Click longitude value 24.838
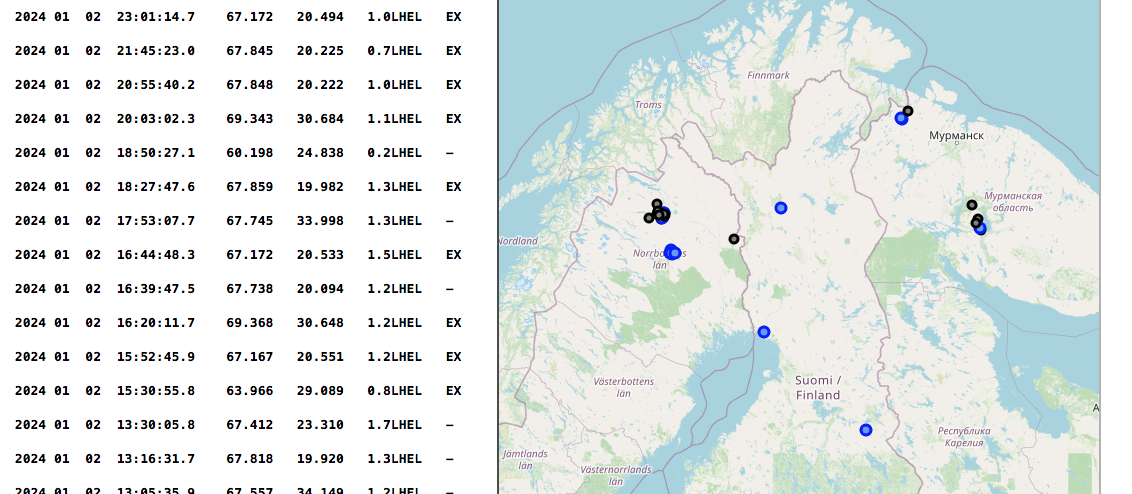The width and height of the screenshot is (1132, 494). pyautogui.click(x=320, y=152)
